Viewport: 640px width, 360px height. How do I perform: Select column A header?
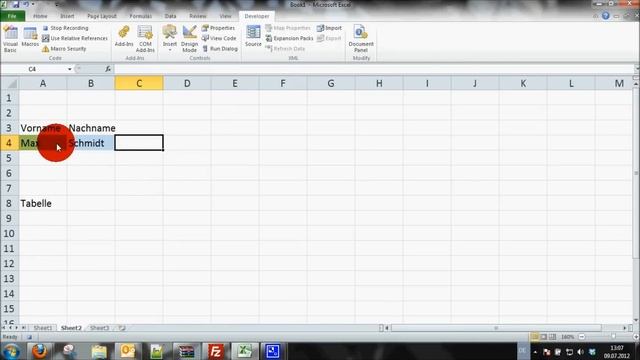43,84
